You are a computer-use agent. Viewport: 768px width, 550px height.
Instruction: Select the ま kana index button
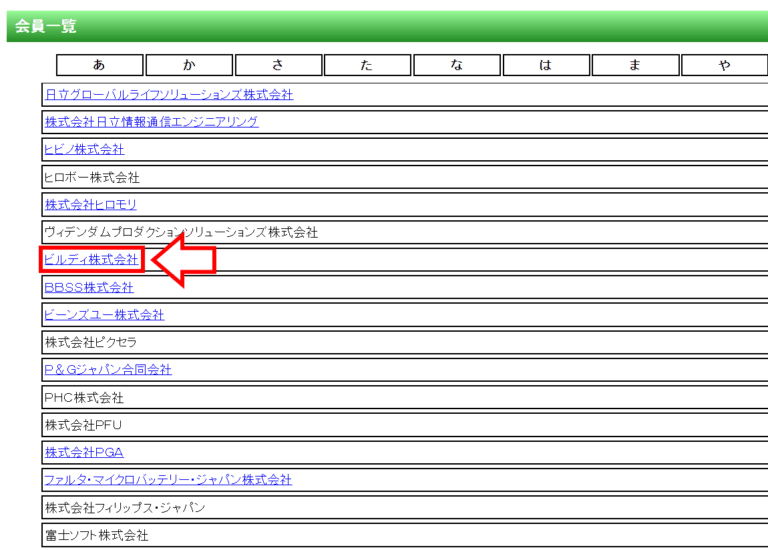pyautogui.click(x=635, y=65)
